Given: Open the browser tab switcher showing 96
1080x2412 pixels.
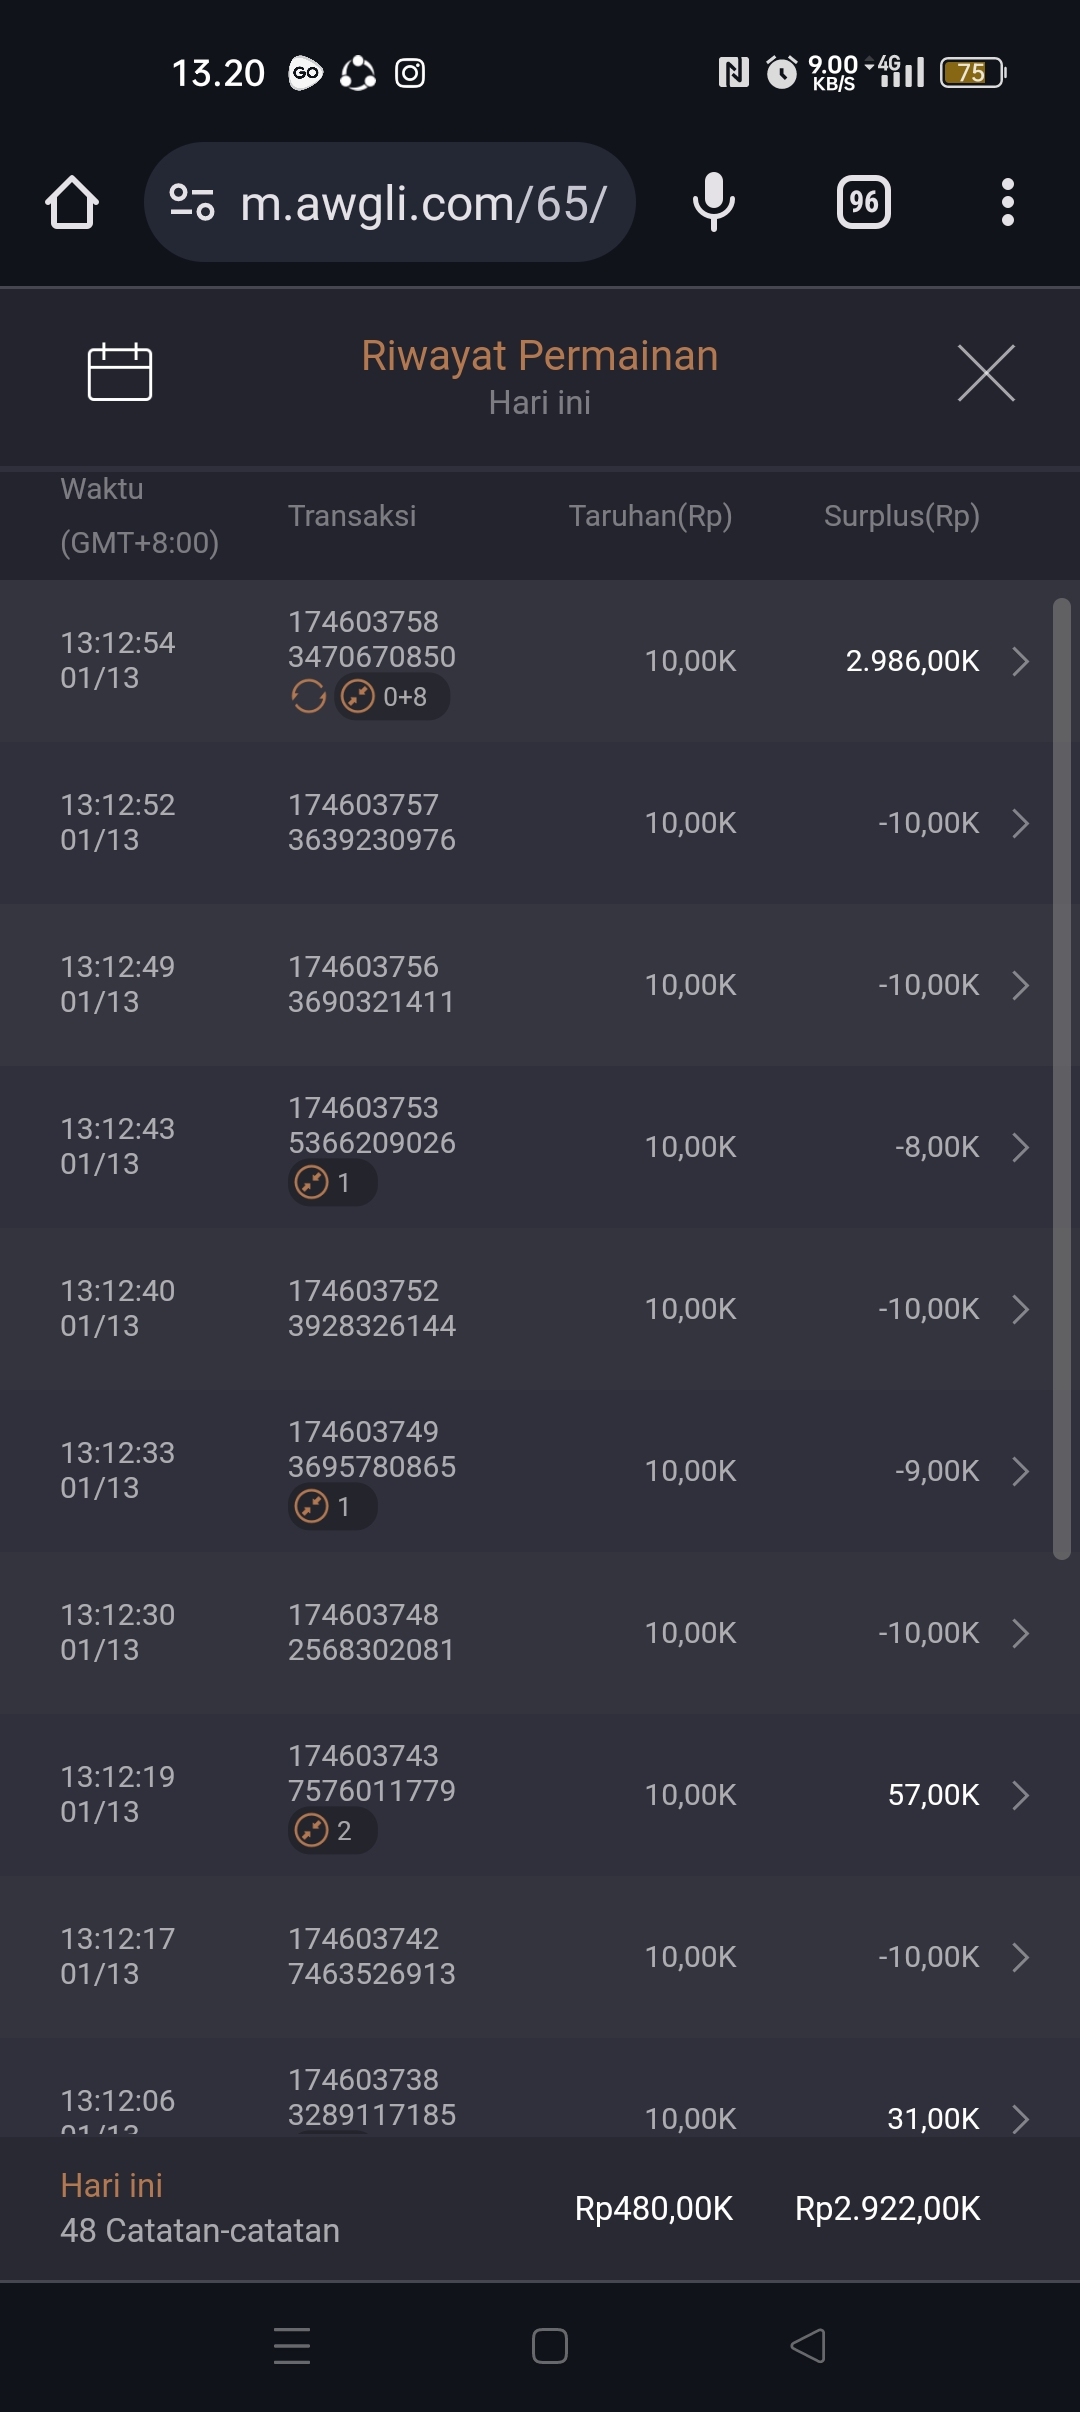Looking at the screenshot, I should click(x=864, y=203).
